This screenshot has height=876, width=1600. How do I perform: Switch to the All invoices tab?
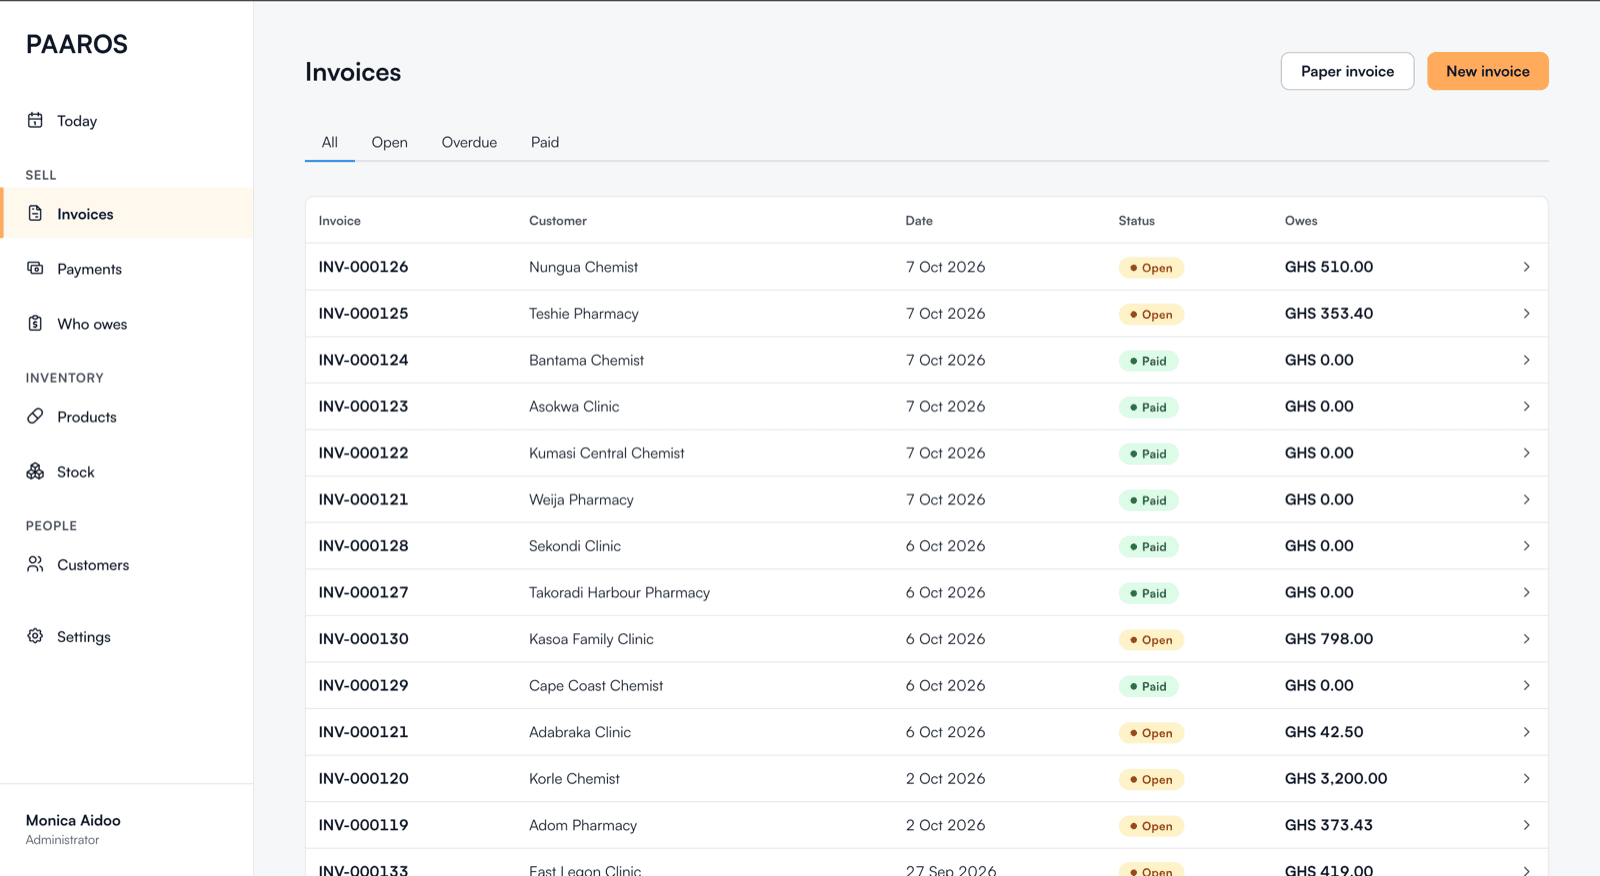point(330,142)
